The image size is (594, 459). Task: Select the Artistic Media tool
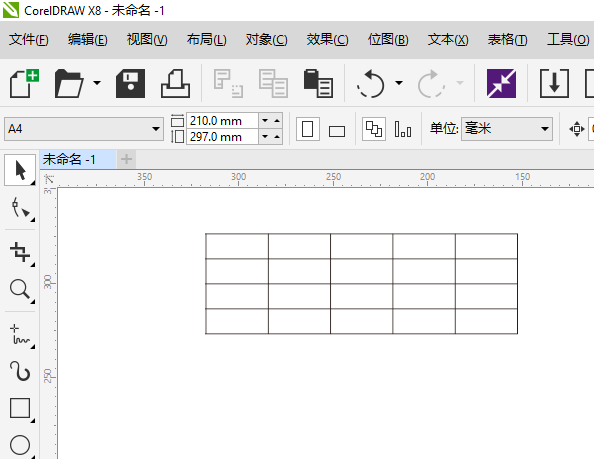tap(20, 371)
